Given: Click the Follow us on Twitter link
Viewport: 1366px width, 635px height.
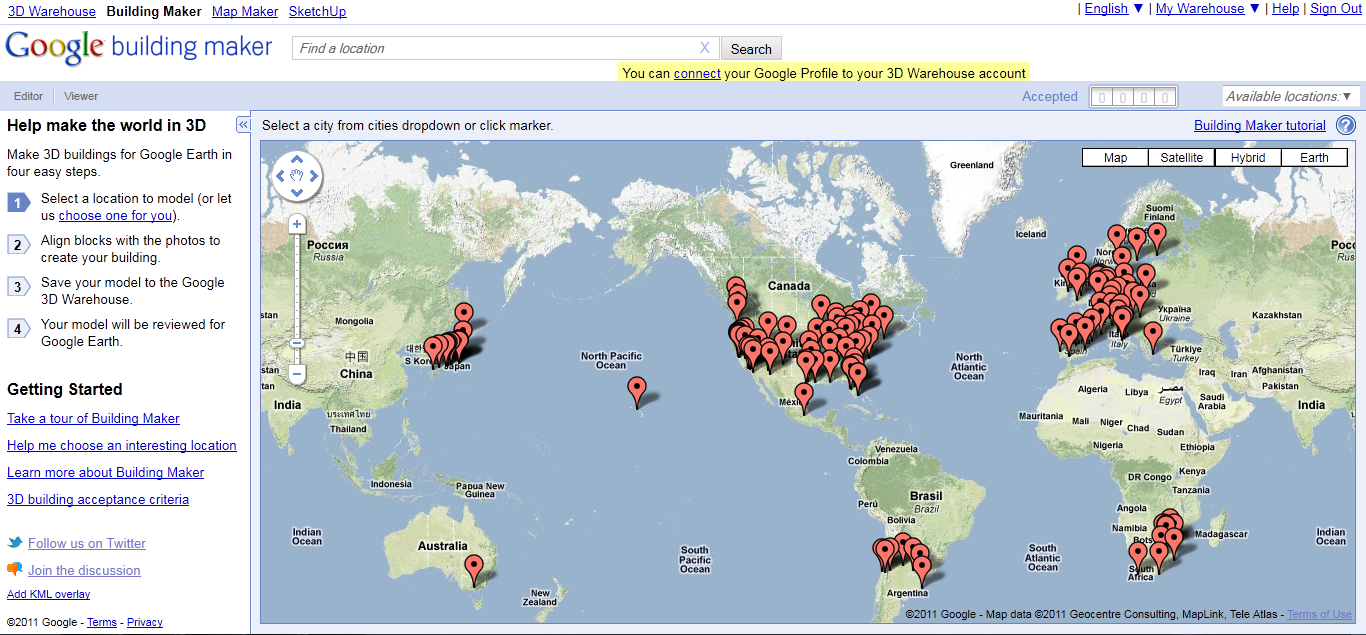Looking at the screenshot, I should click(x=87, y=543).
